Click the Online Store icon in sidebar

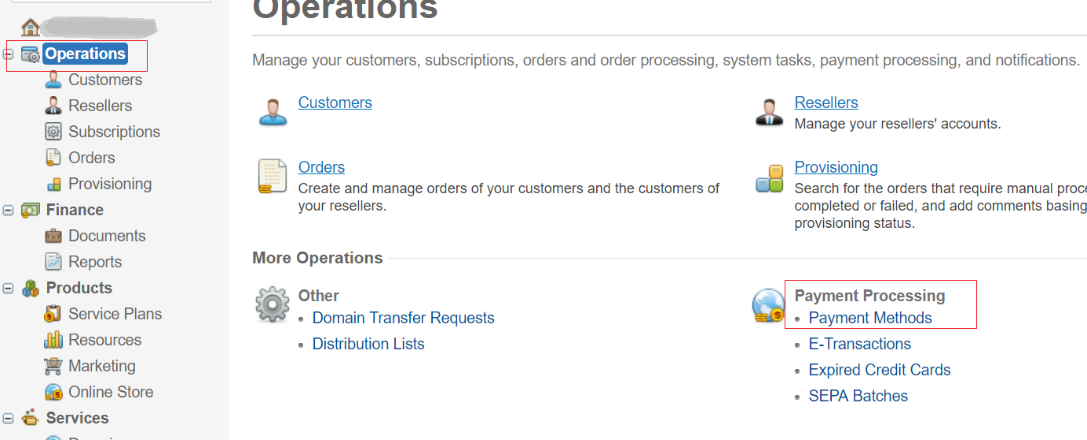pos(53,392)
